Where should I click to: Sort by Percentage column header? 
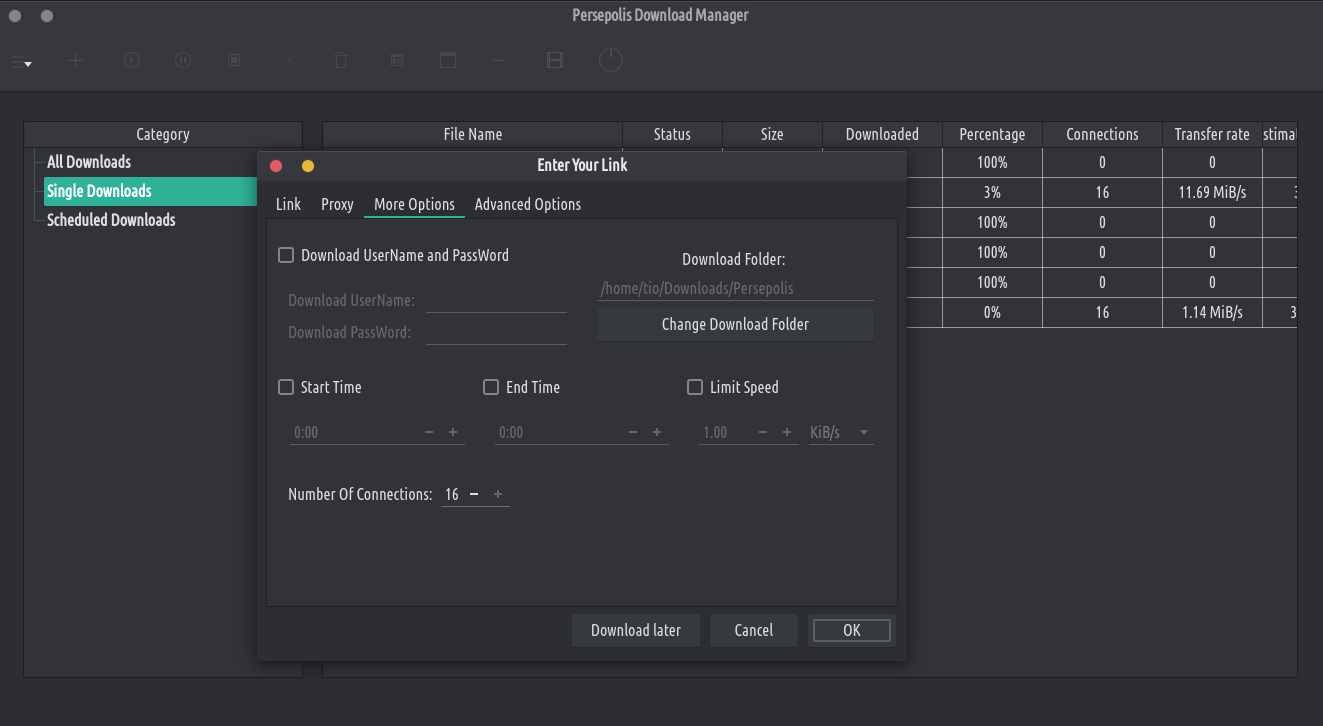[x=992, y=134]
